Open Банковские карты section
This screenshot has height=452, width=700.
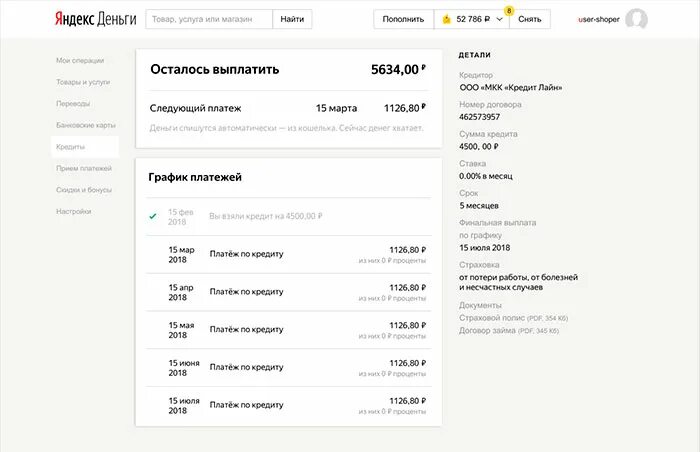(86, 125)
